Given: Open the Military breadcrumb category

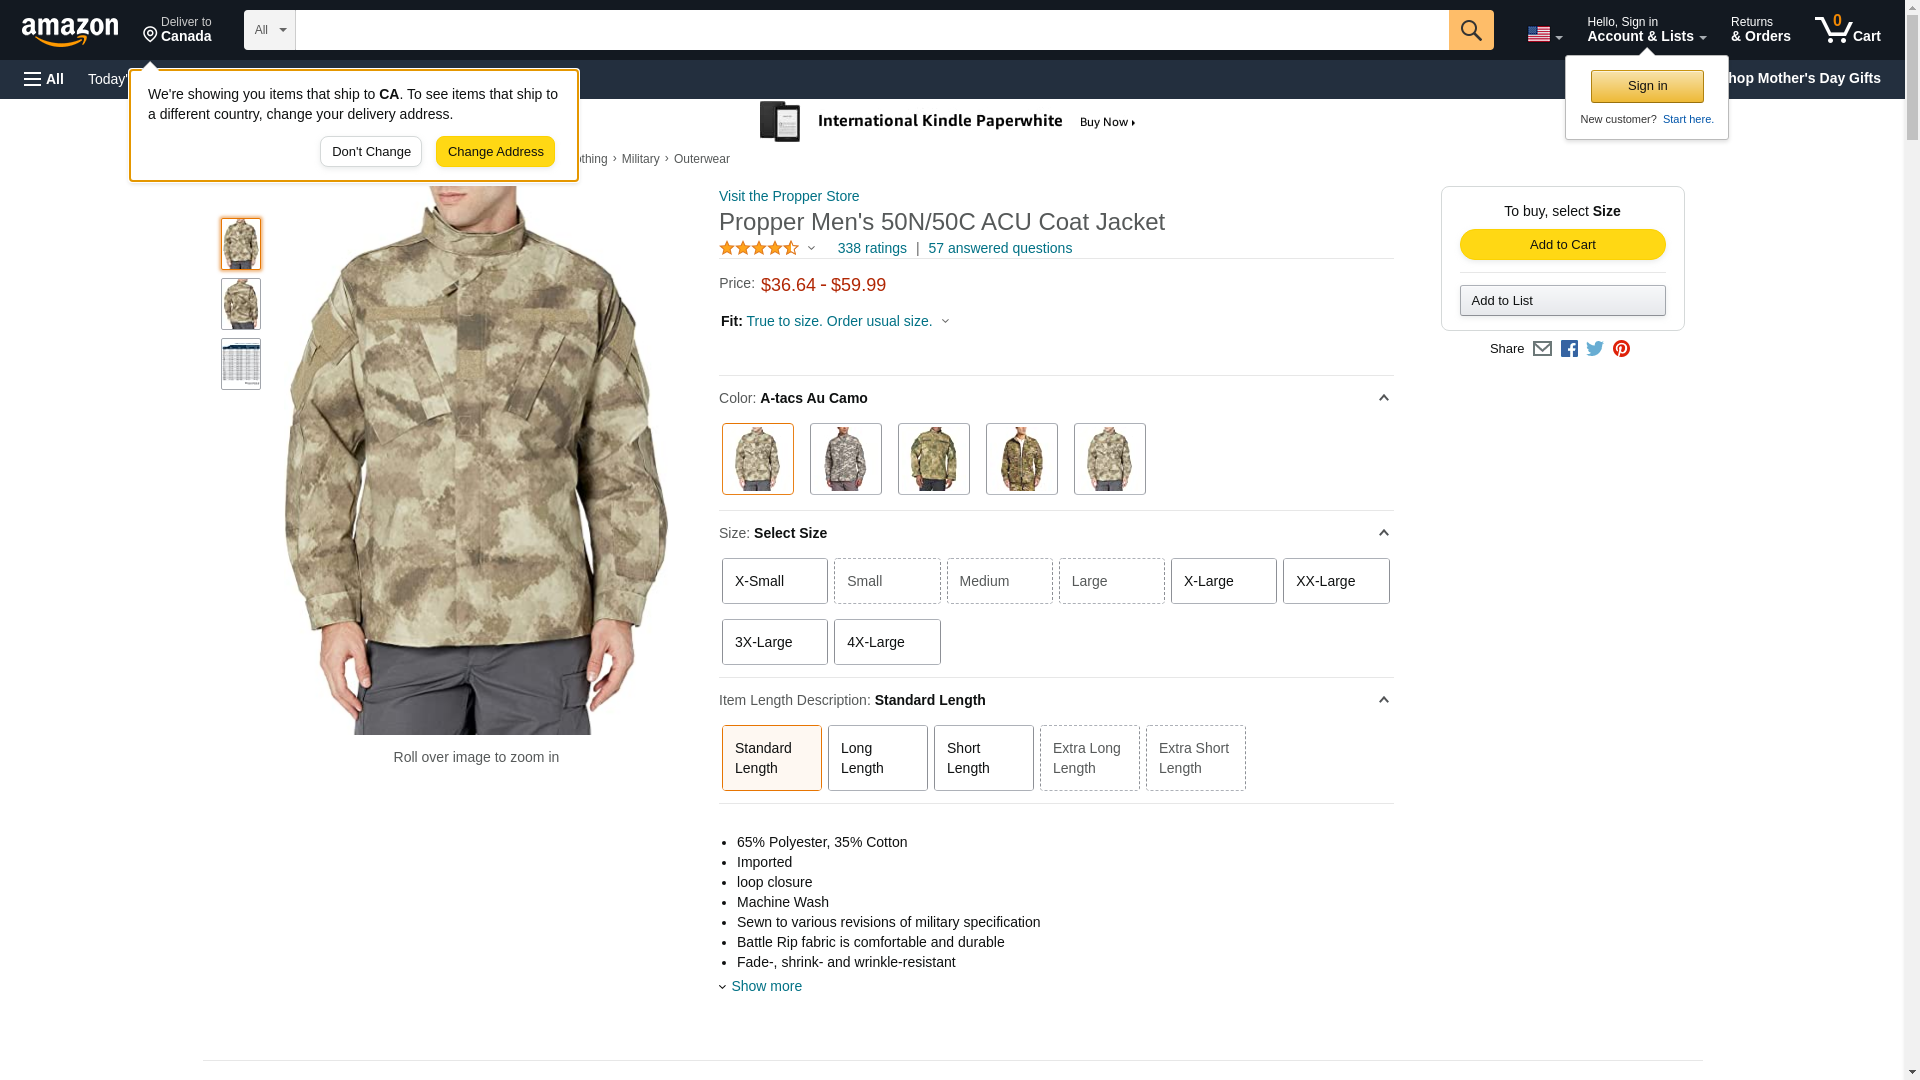Looking at the screenshot, I should point(640,159).
